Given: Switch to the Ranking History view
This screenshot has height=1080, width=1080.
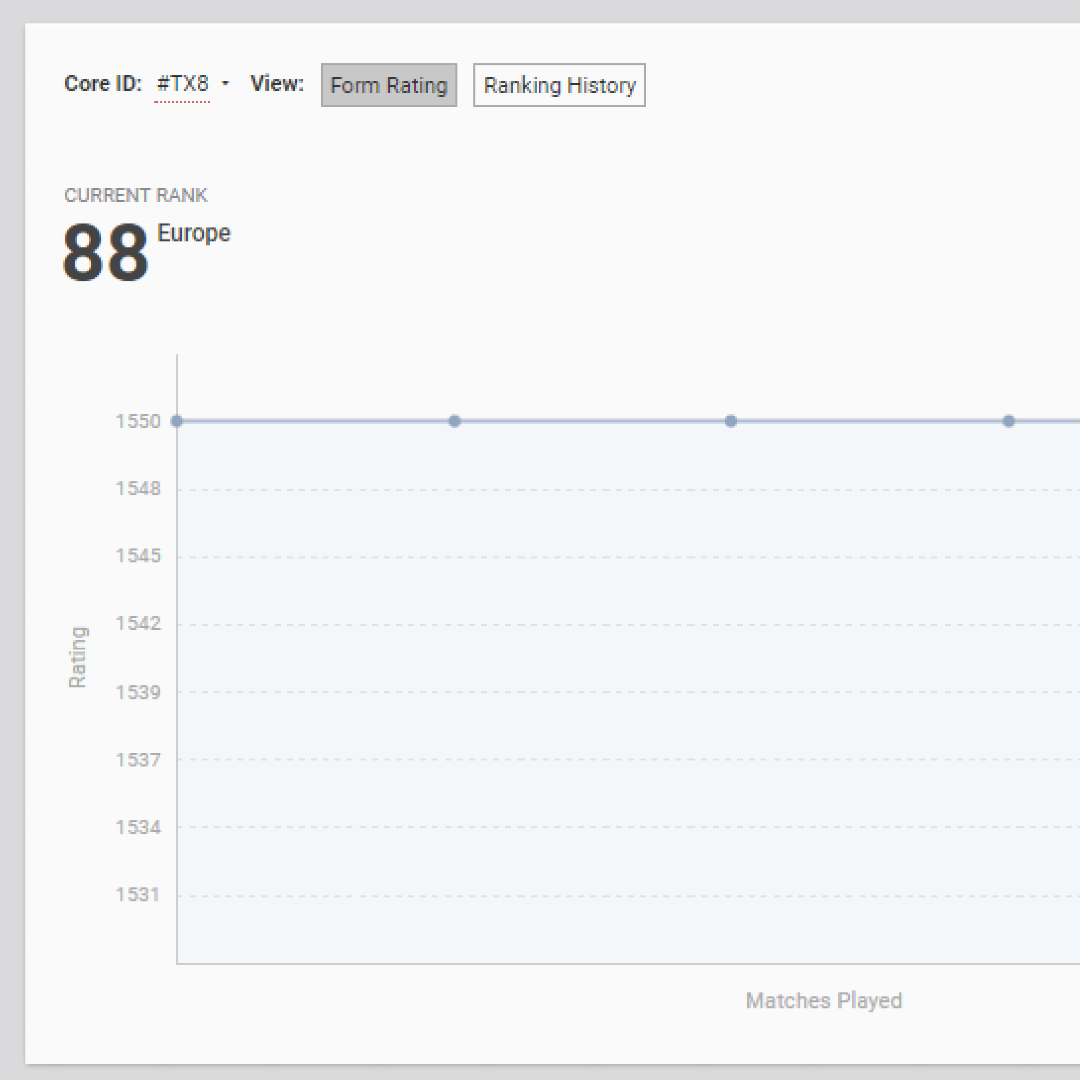Looking at the screenshot, I should (x=559, y=86).
